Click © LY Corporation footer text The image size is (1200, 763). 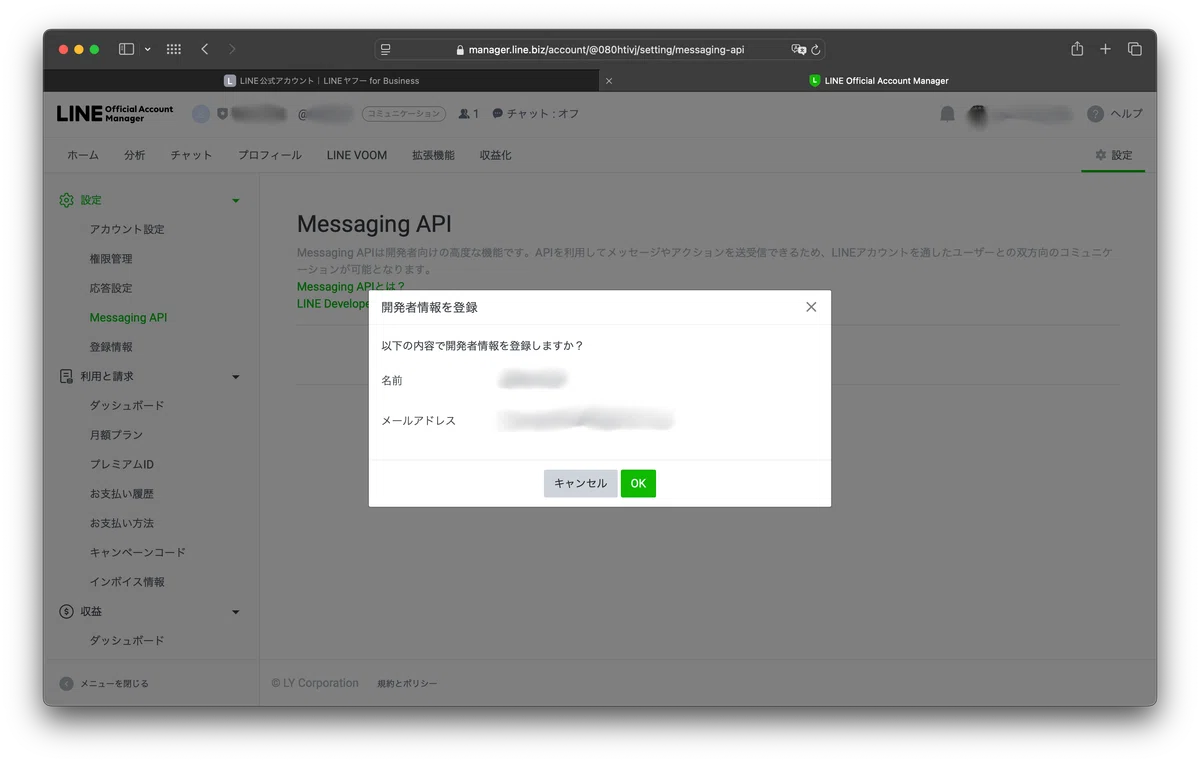point(315,683)
